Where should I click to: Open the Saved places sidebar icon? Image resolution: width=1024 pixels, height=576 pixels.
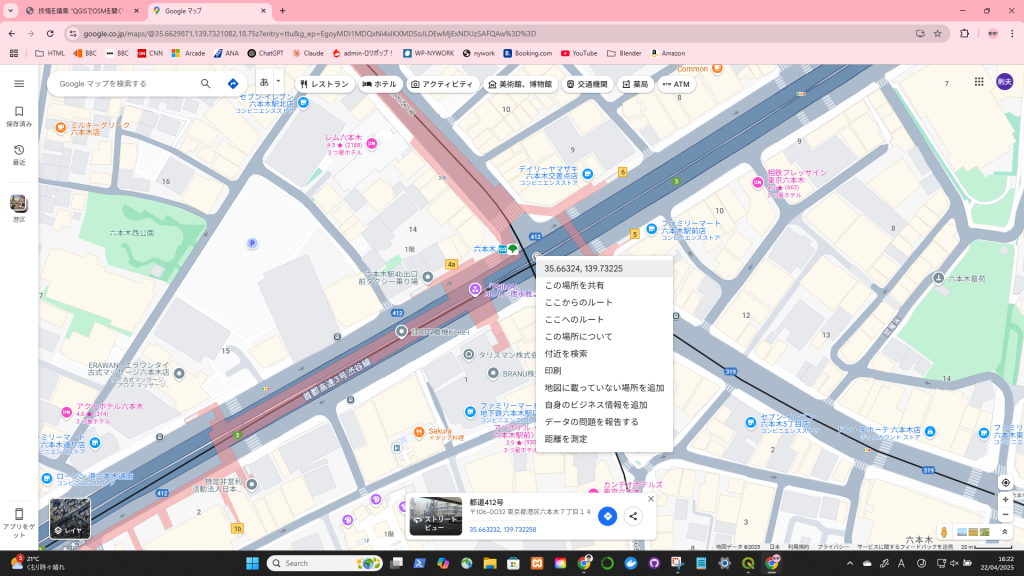(x=19, y=116)
